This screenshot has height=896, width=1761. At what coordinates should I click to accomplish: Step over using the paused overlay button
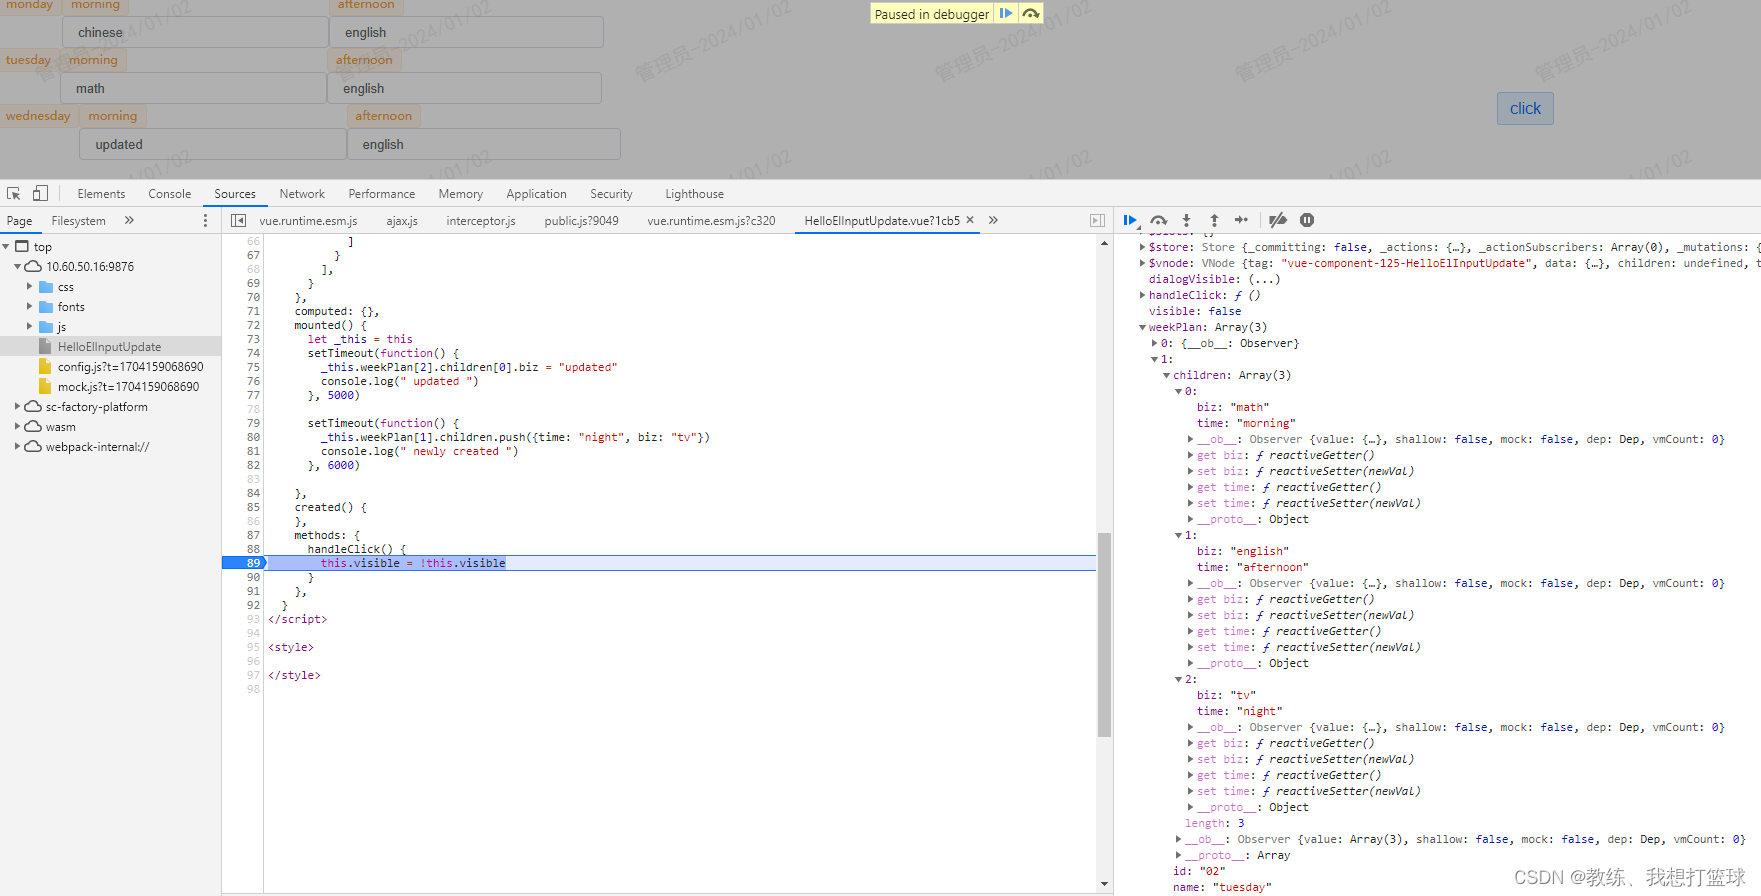[1031, 14]
